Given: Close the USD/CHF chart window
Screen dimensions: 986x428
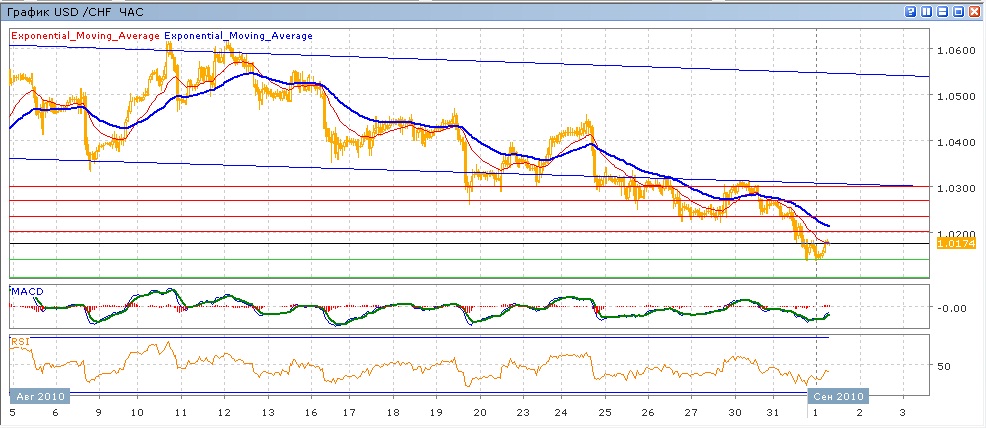Looking at the screenshot, I should (973, 11).
